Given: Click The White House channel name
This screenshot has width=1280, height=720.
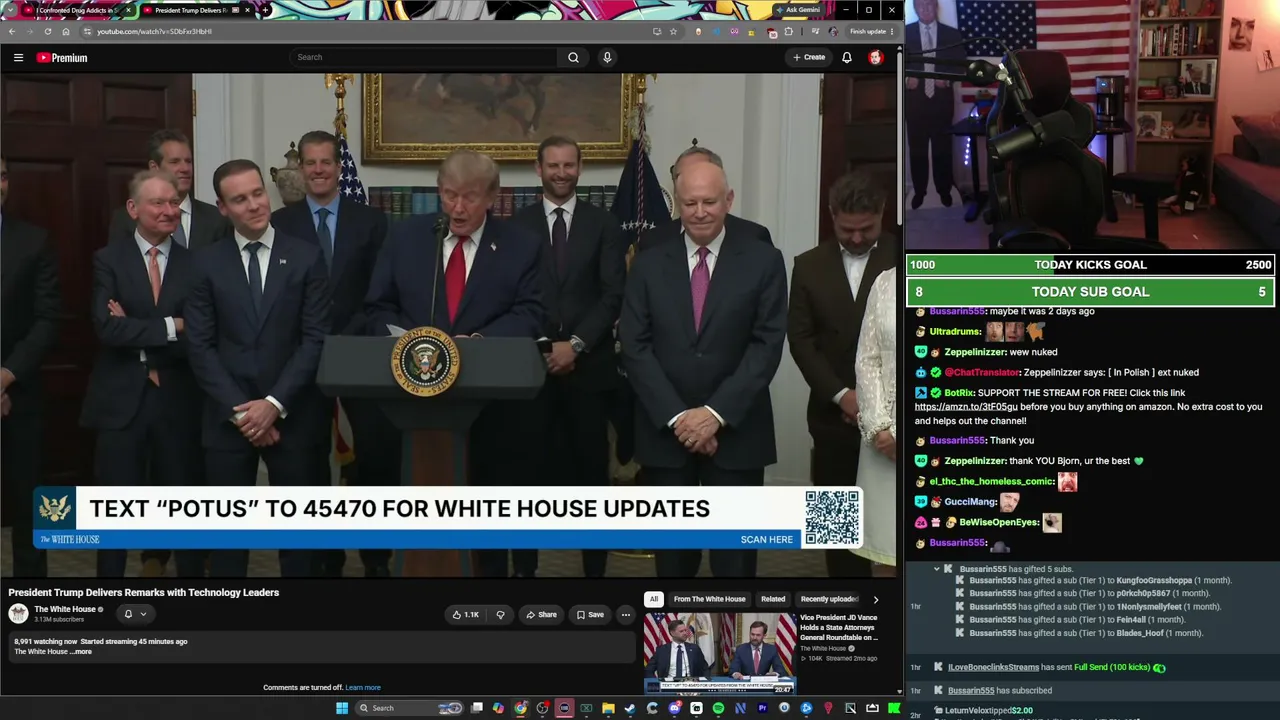Looking at the screenshot, I should pos(65,609).
